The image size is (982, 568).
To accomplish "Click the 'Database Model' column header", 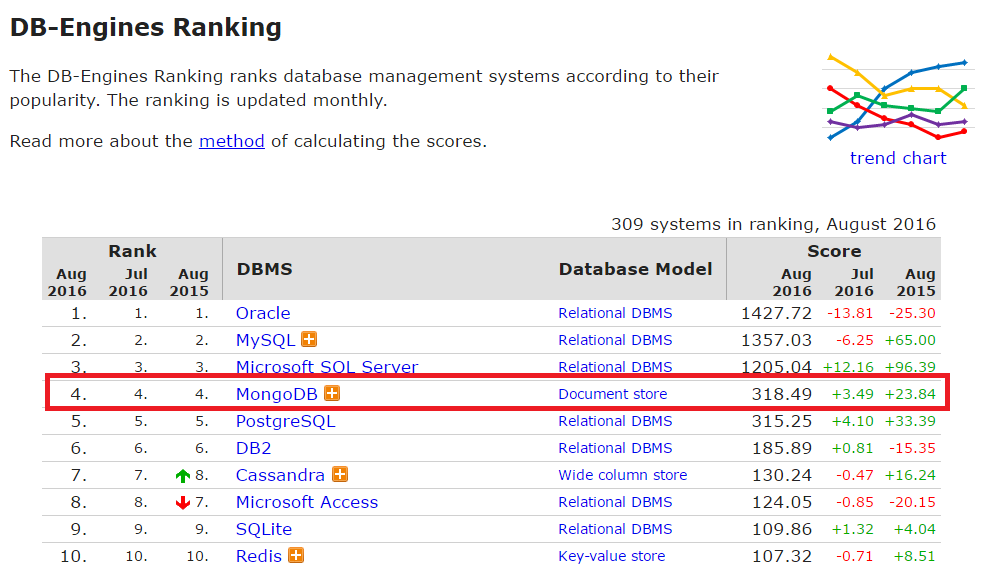I will (x=636, y=269).
